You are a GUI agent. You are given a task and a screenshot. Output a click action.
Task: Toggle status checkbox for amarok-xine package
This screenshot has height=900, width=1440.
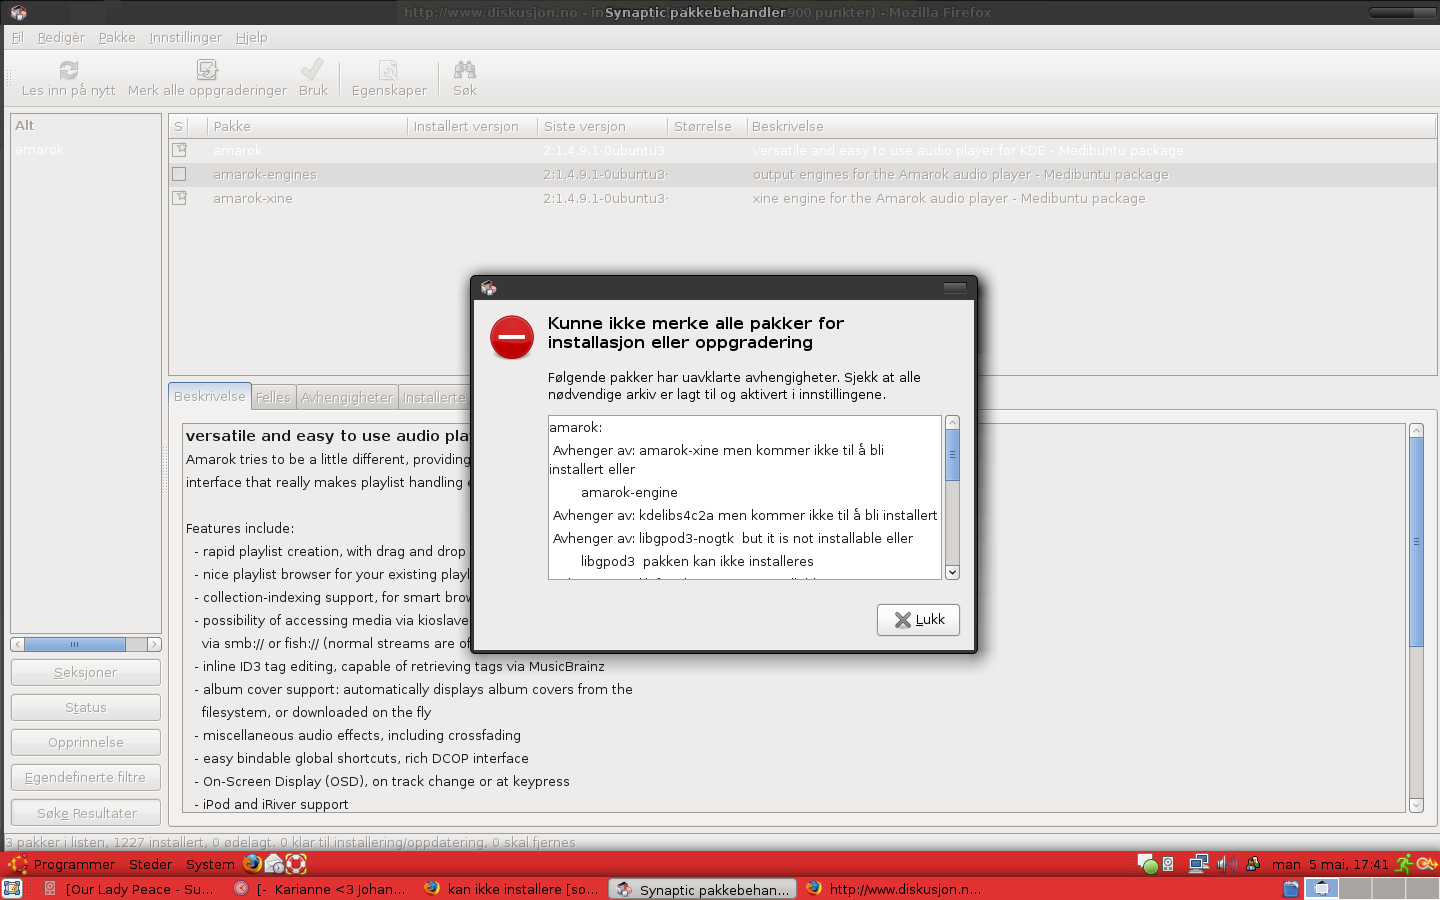[x=180, y=198]
